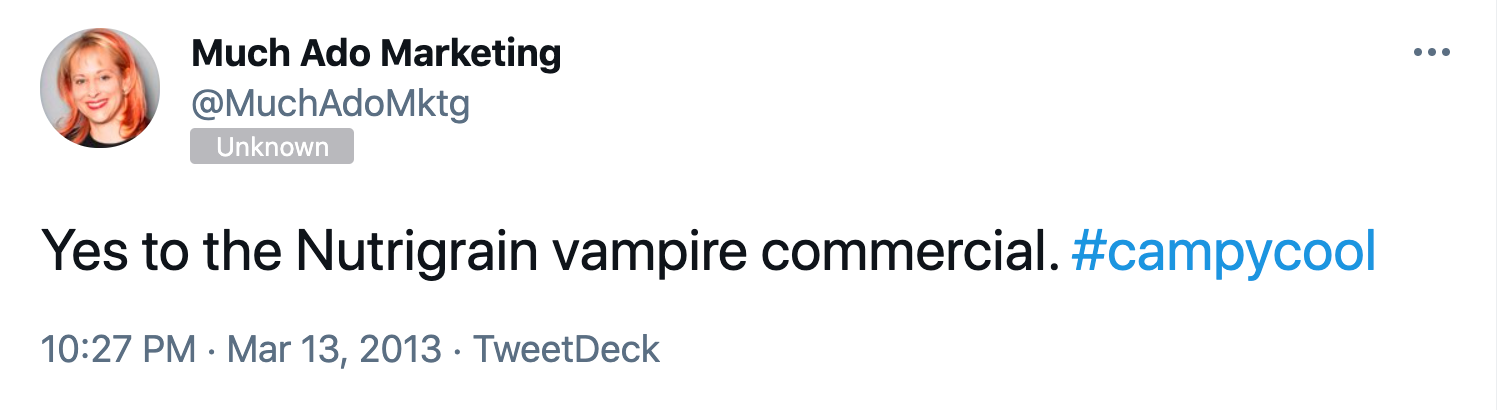Click the year 2013 in the tweet date
Screen dimensions: 1497x410
pyautogui.click(x=399, y=350)
